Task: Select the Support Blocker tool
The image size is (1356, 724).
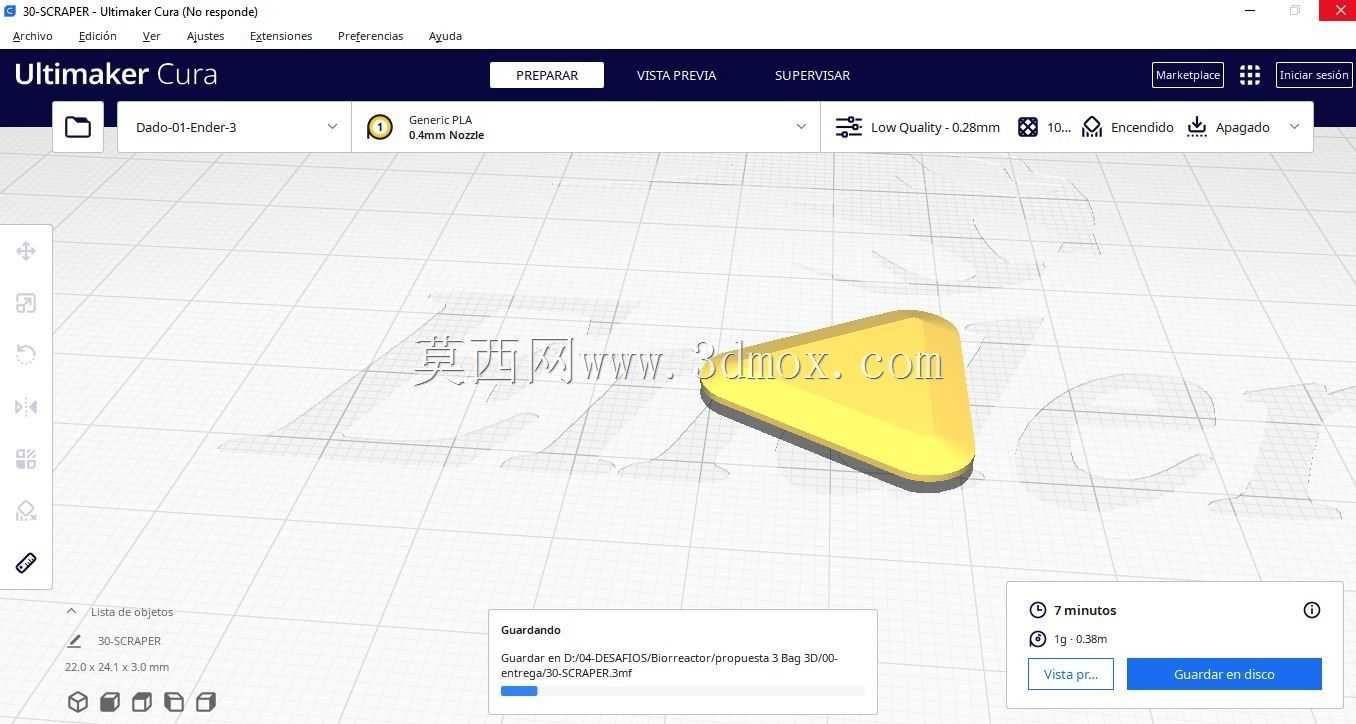Action: [x=26, y=511]
